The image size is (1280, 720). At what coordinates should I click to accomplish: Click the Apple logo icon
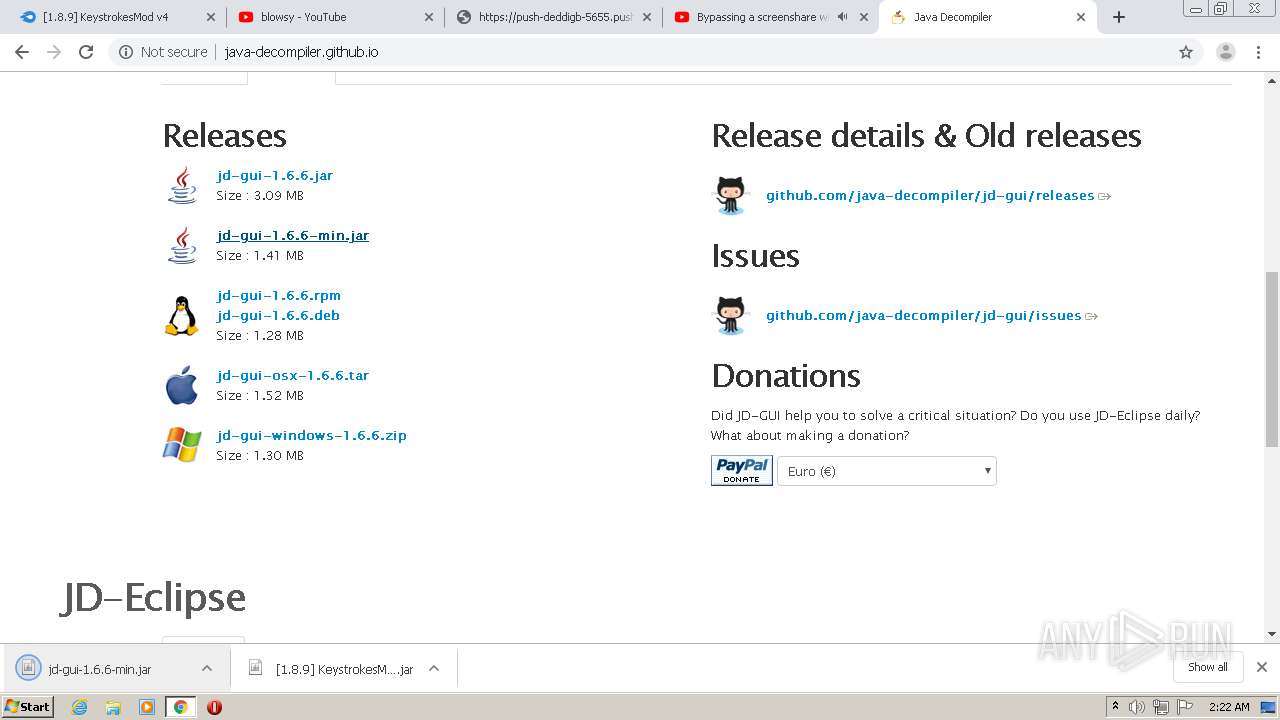click(182, 385)
